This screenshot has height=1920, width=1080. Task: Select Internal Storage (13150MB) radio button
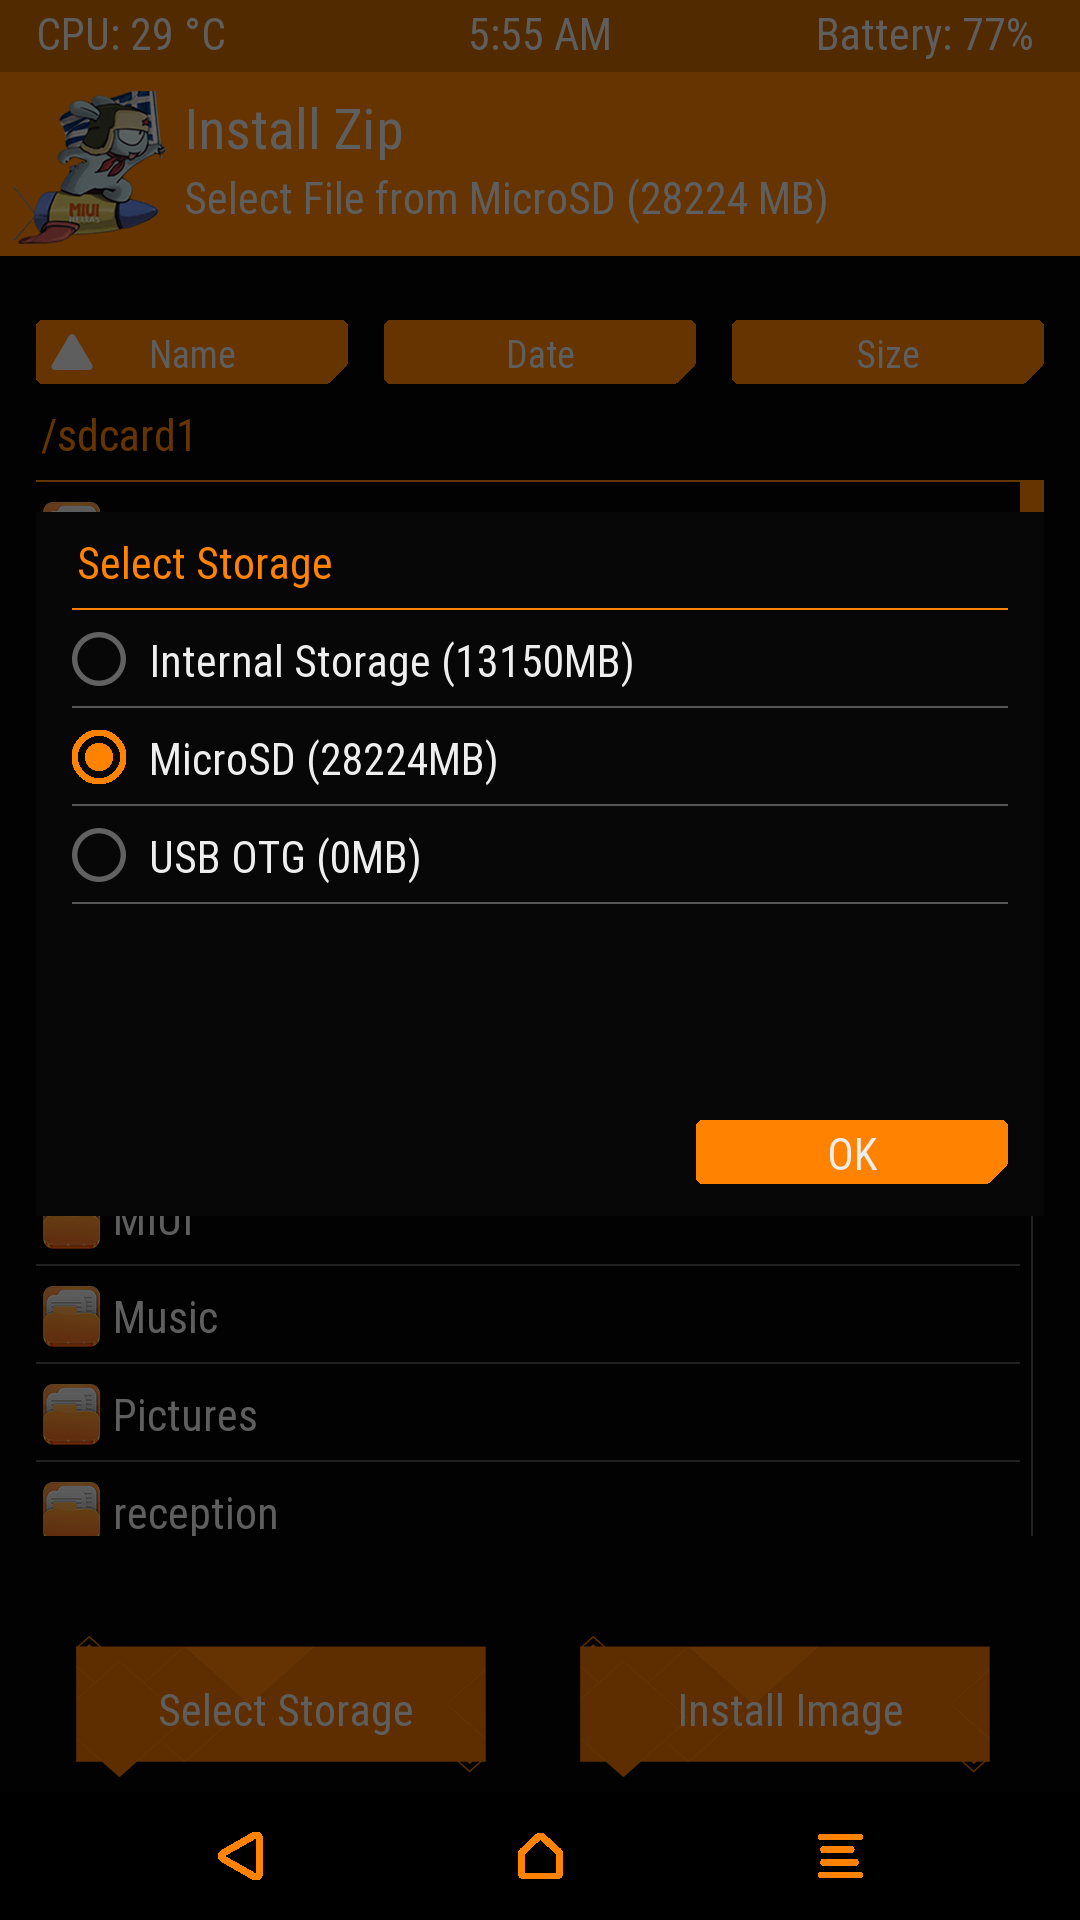99,660
